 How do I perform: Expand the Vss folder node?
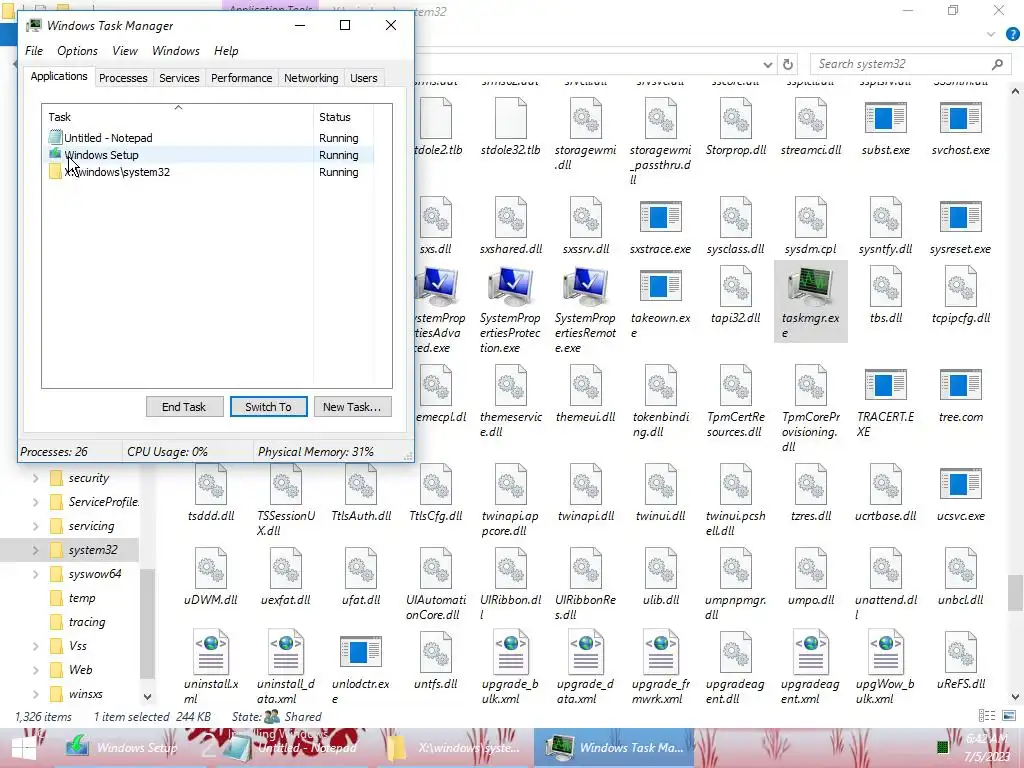click(x=36, y=646)
